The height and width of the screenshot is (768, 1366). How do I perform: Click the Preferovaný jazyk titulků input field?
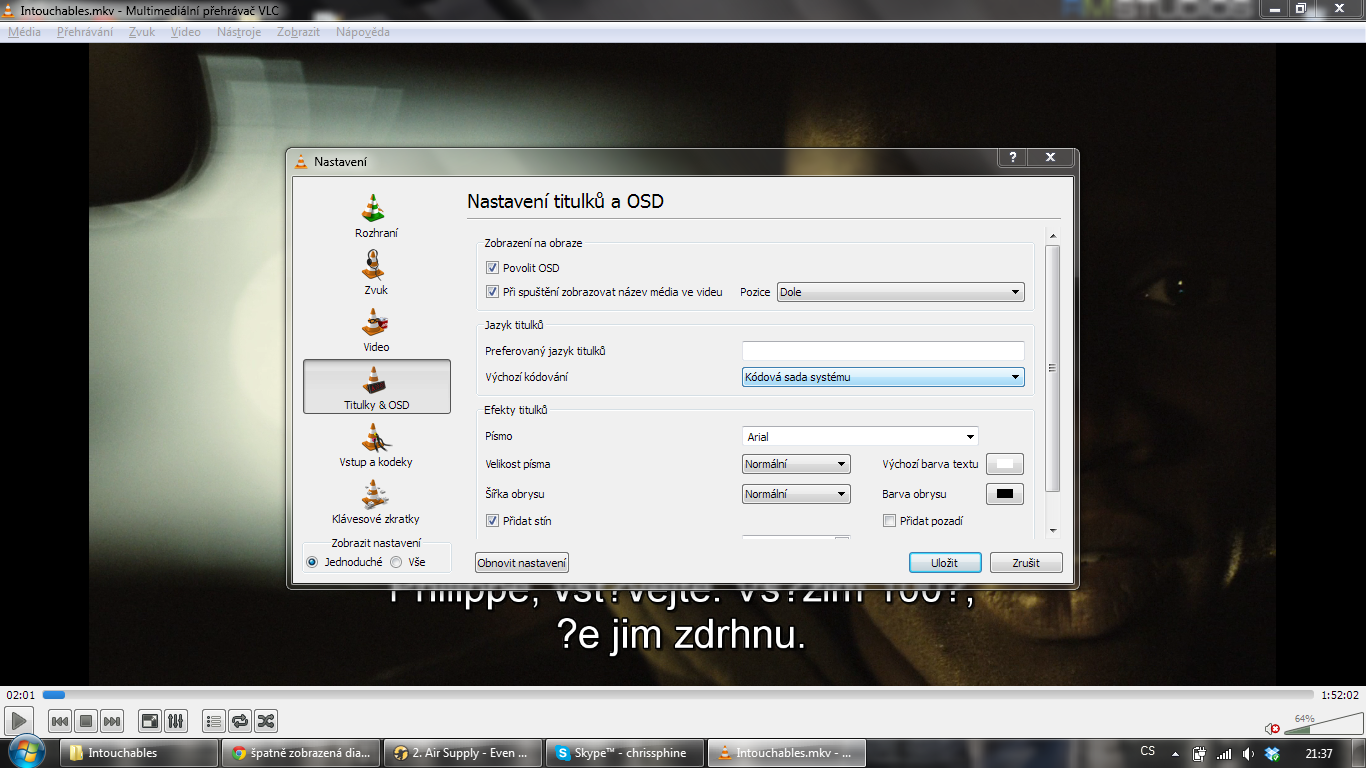tap(883, 351)
